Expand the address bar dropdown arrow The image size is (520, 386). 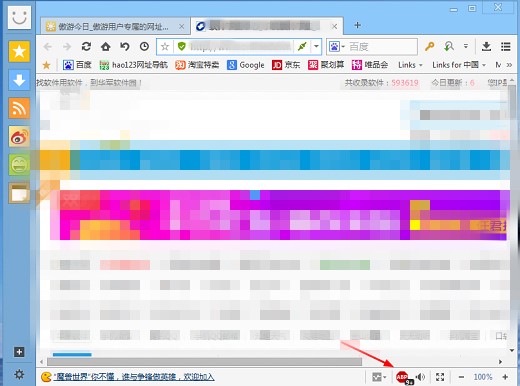click(x=316, y=46)
